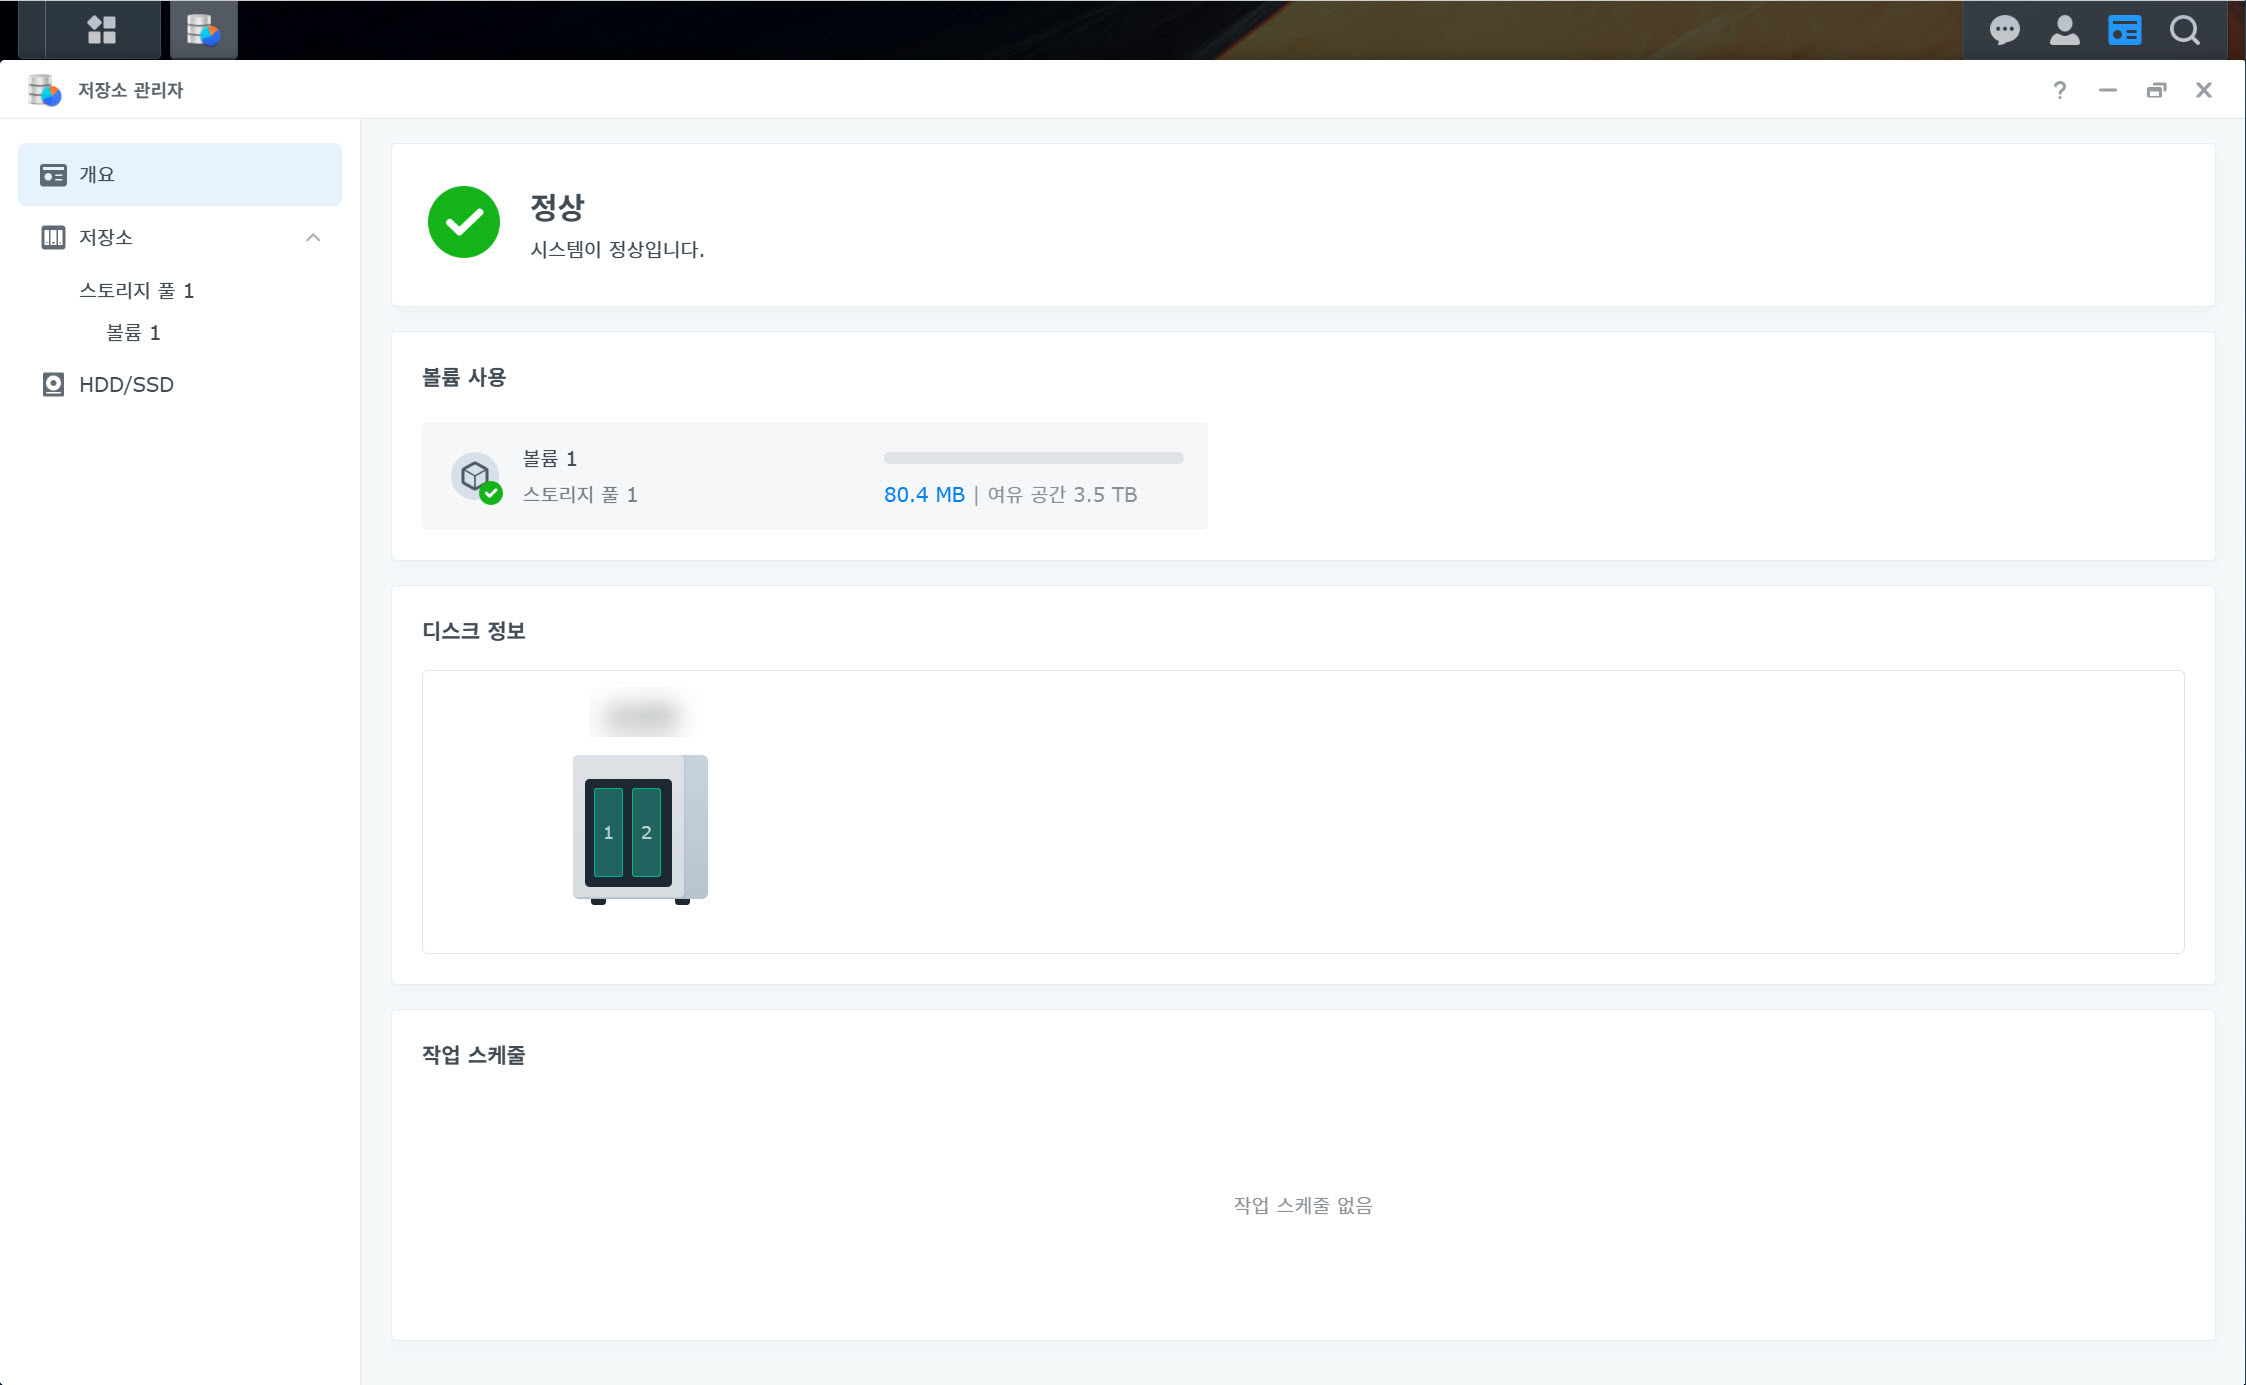Click the 80.4 MB usage link
This screenshot has height=1385, width=2246.
[923, 494]
